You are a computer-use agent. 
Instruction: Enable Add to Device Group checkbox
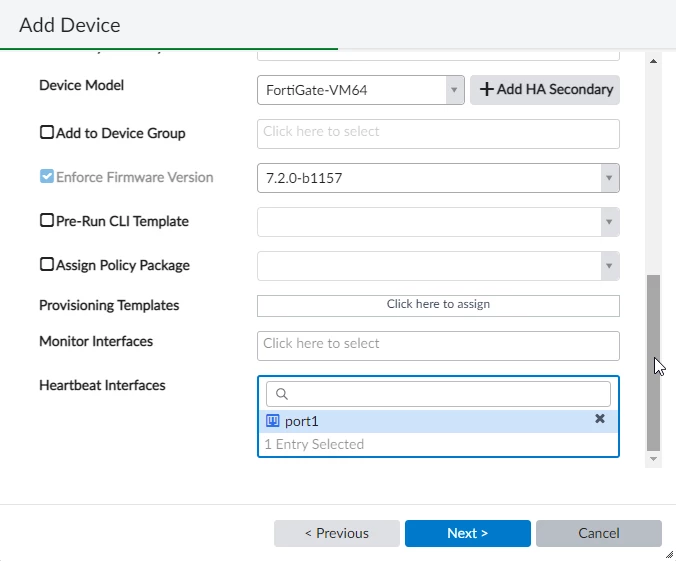point(47,132)
